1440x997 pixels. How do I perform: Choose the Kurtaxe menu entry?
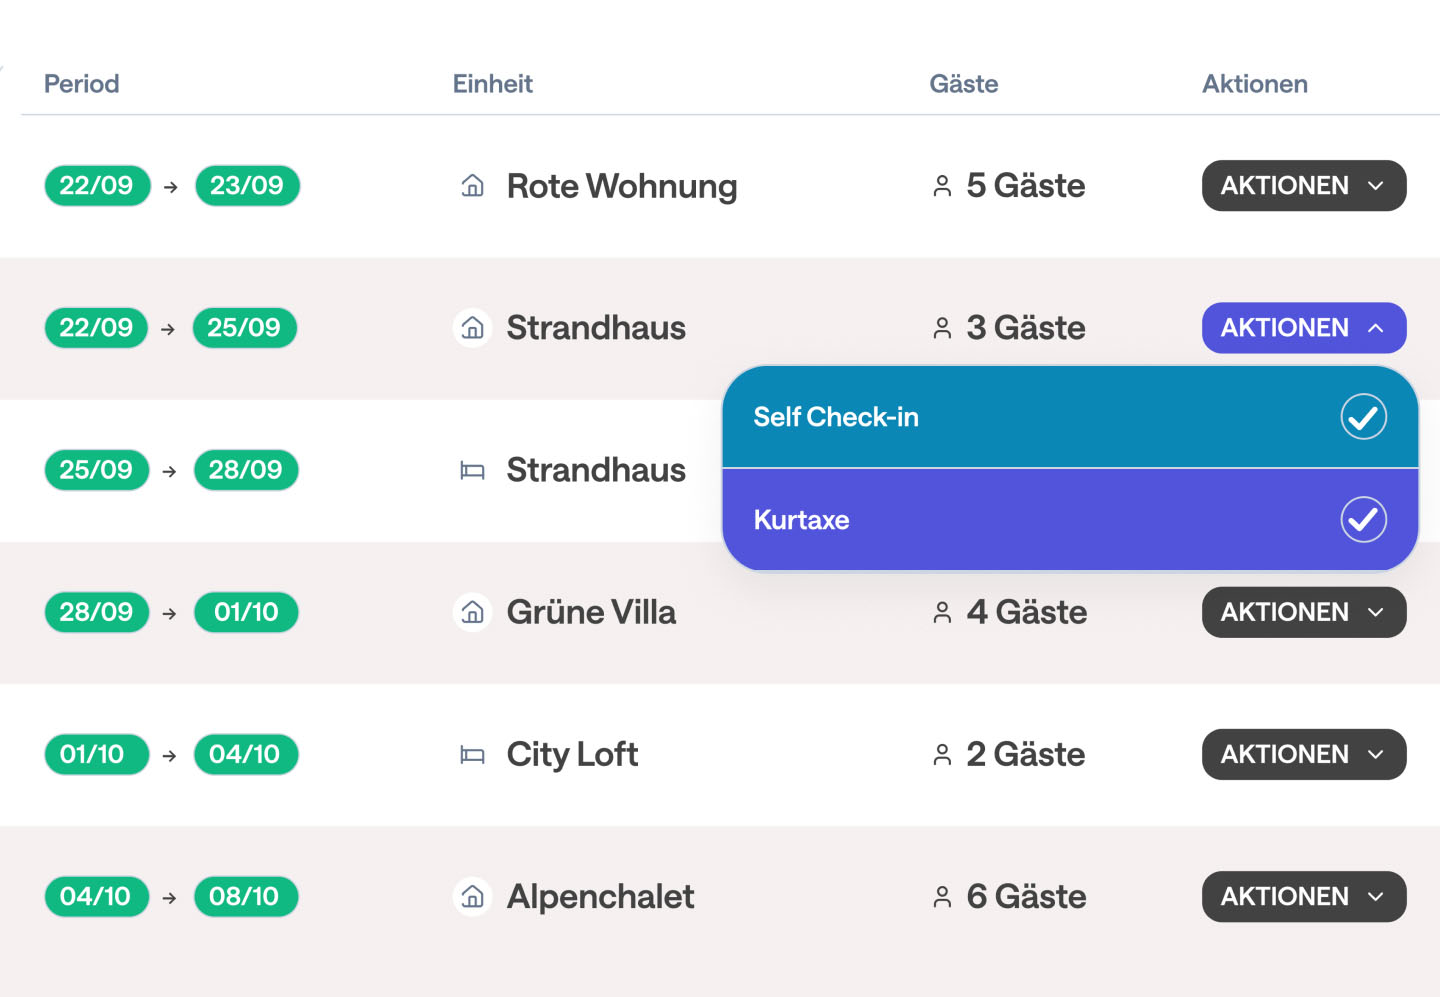(x=802, y=520)
